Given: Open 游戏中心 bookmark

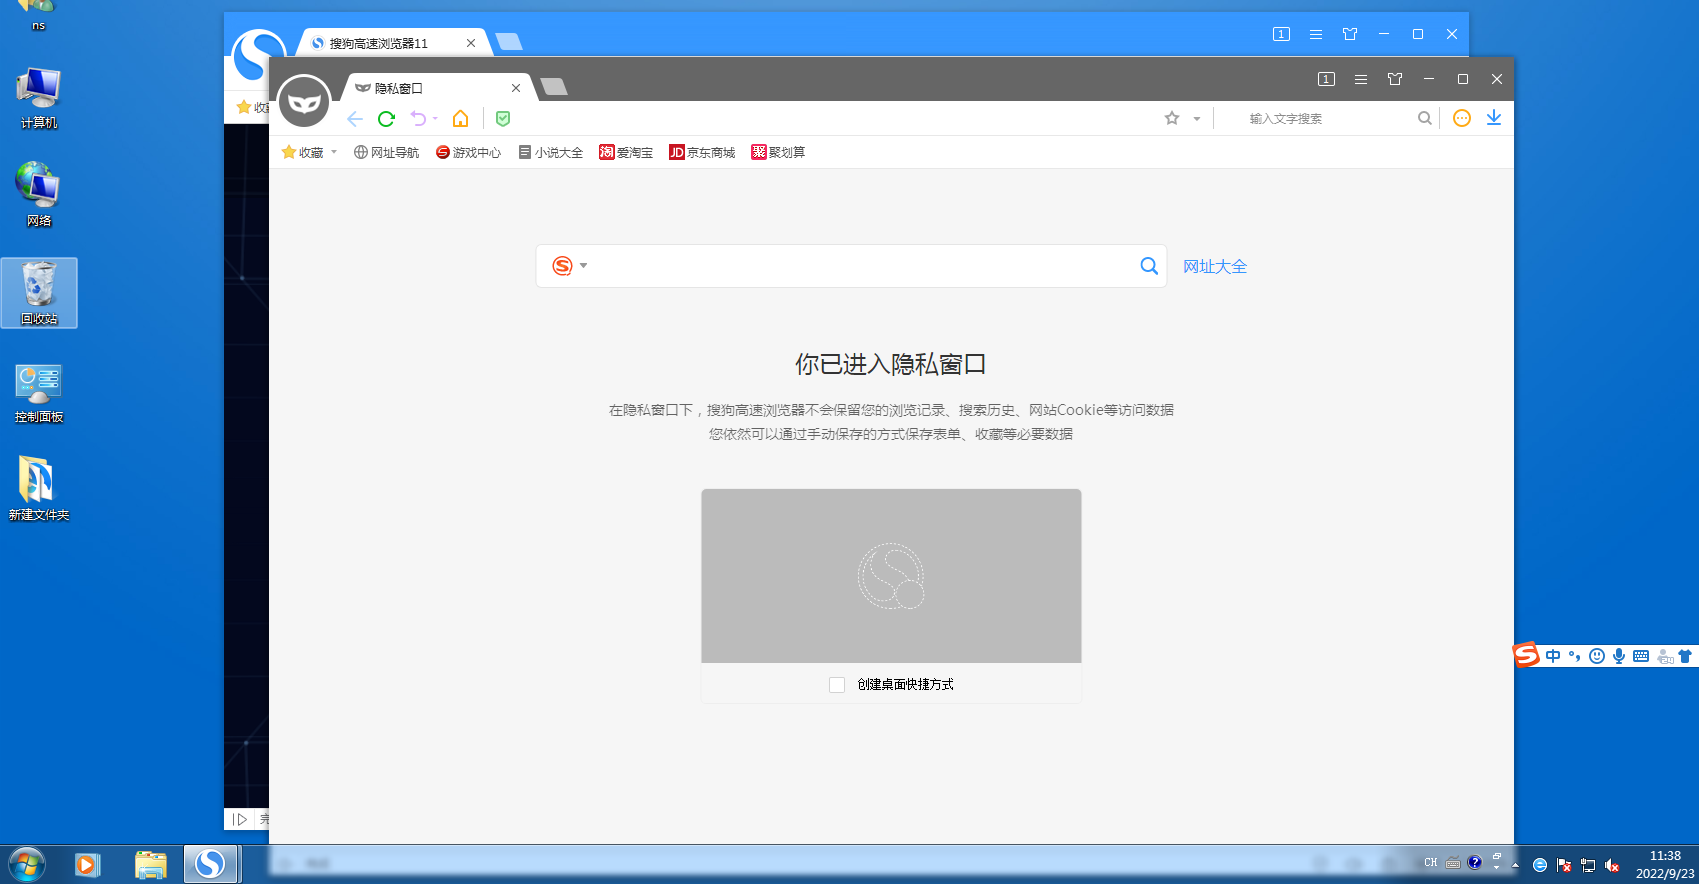Looking at the screenshot, I should [468, 152].
